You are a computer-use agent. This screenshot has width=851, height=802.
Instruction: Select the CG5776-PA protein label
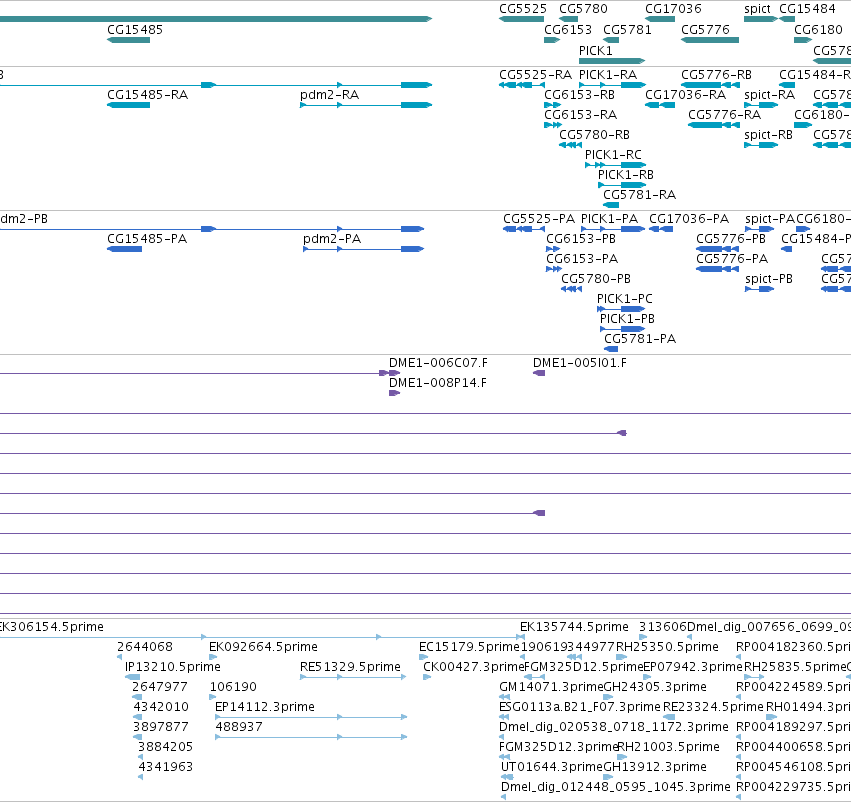[732, 259]
